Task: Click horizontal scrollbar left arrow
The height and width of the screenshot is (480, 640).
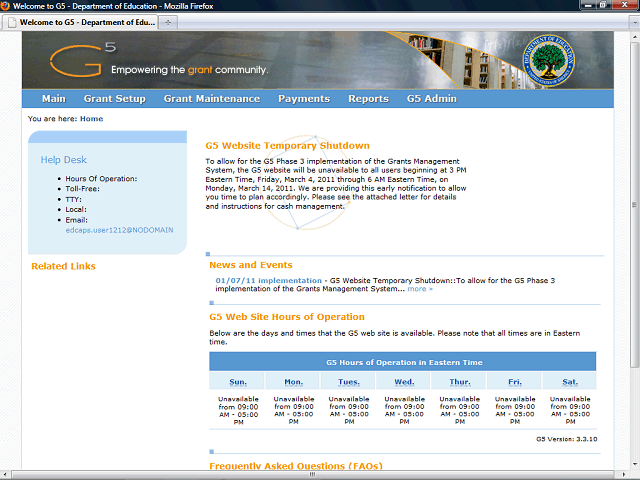Action: 6,474
